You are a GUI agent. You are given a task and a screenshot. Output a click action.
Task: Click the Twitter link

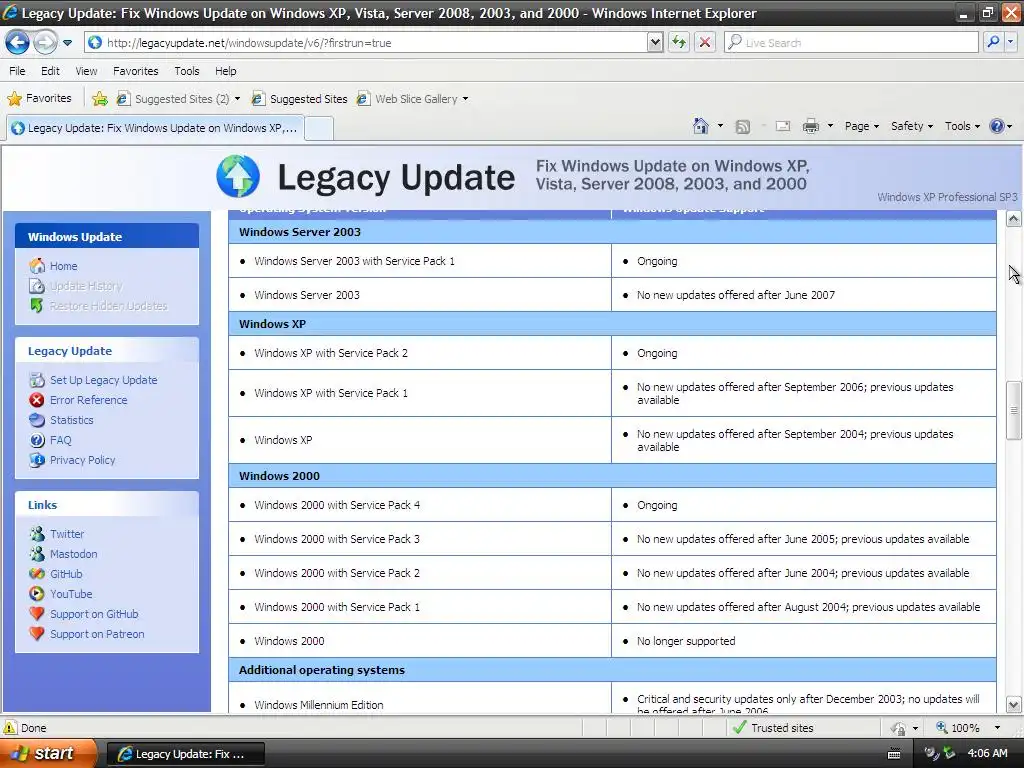pyautogui.click(x=67, y=534)
